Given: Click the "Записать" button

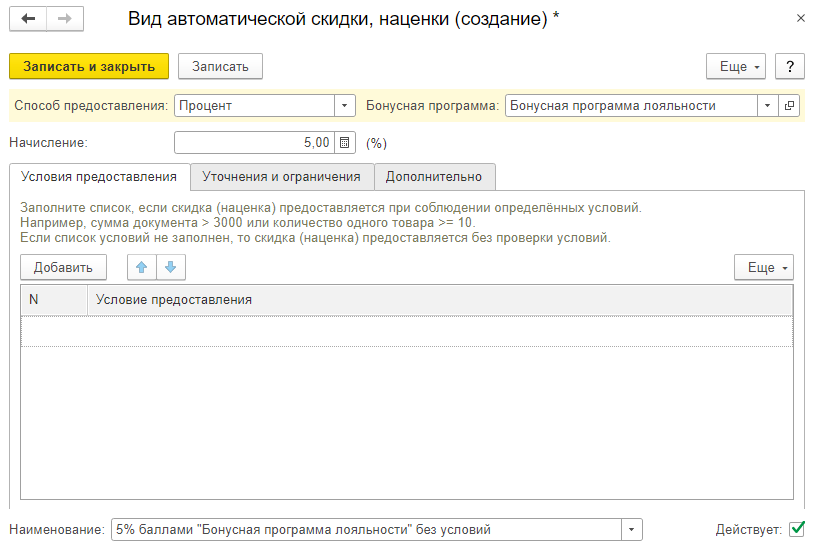Looking at the screenshot, I should (220, 67).
